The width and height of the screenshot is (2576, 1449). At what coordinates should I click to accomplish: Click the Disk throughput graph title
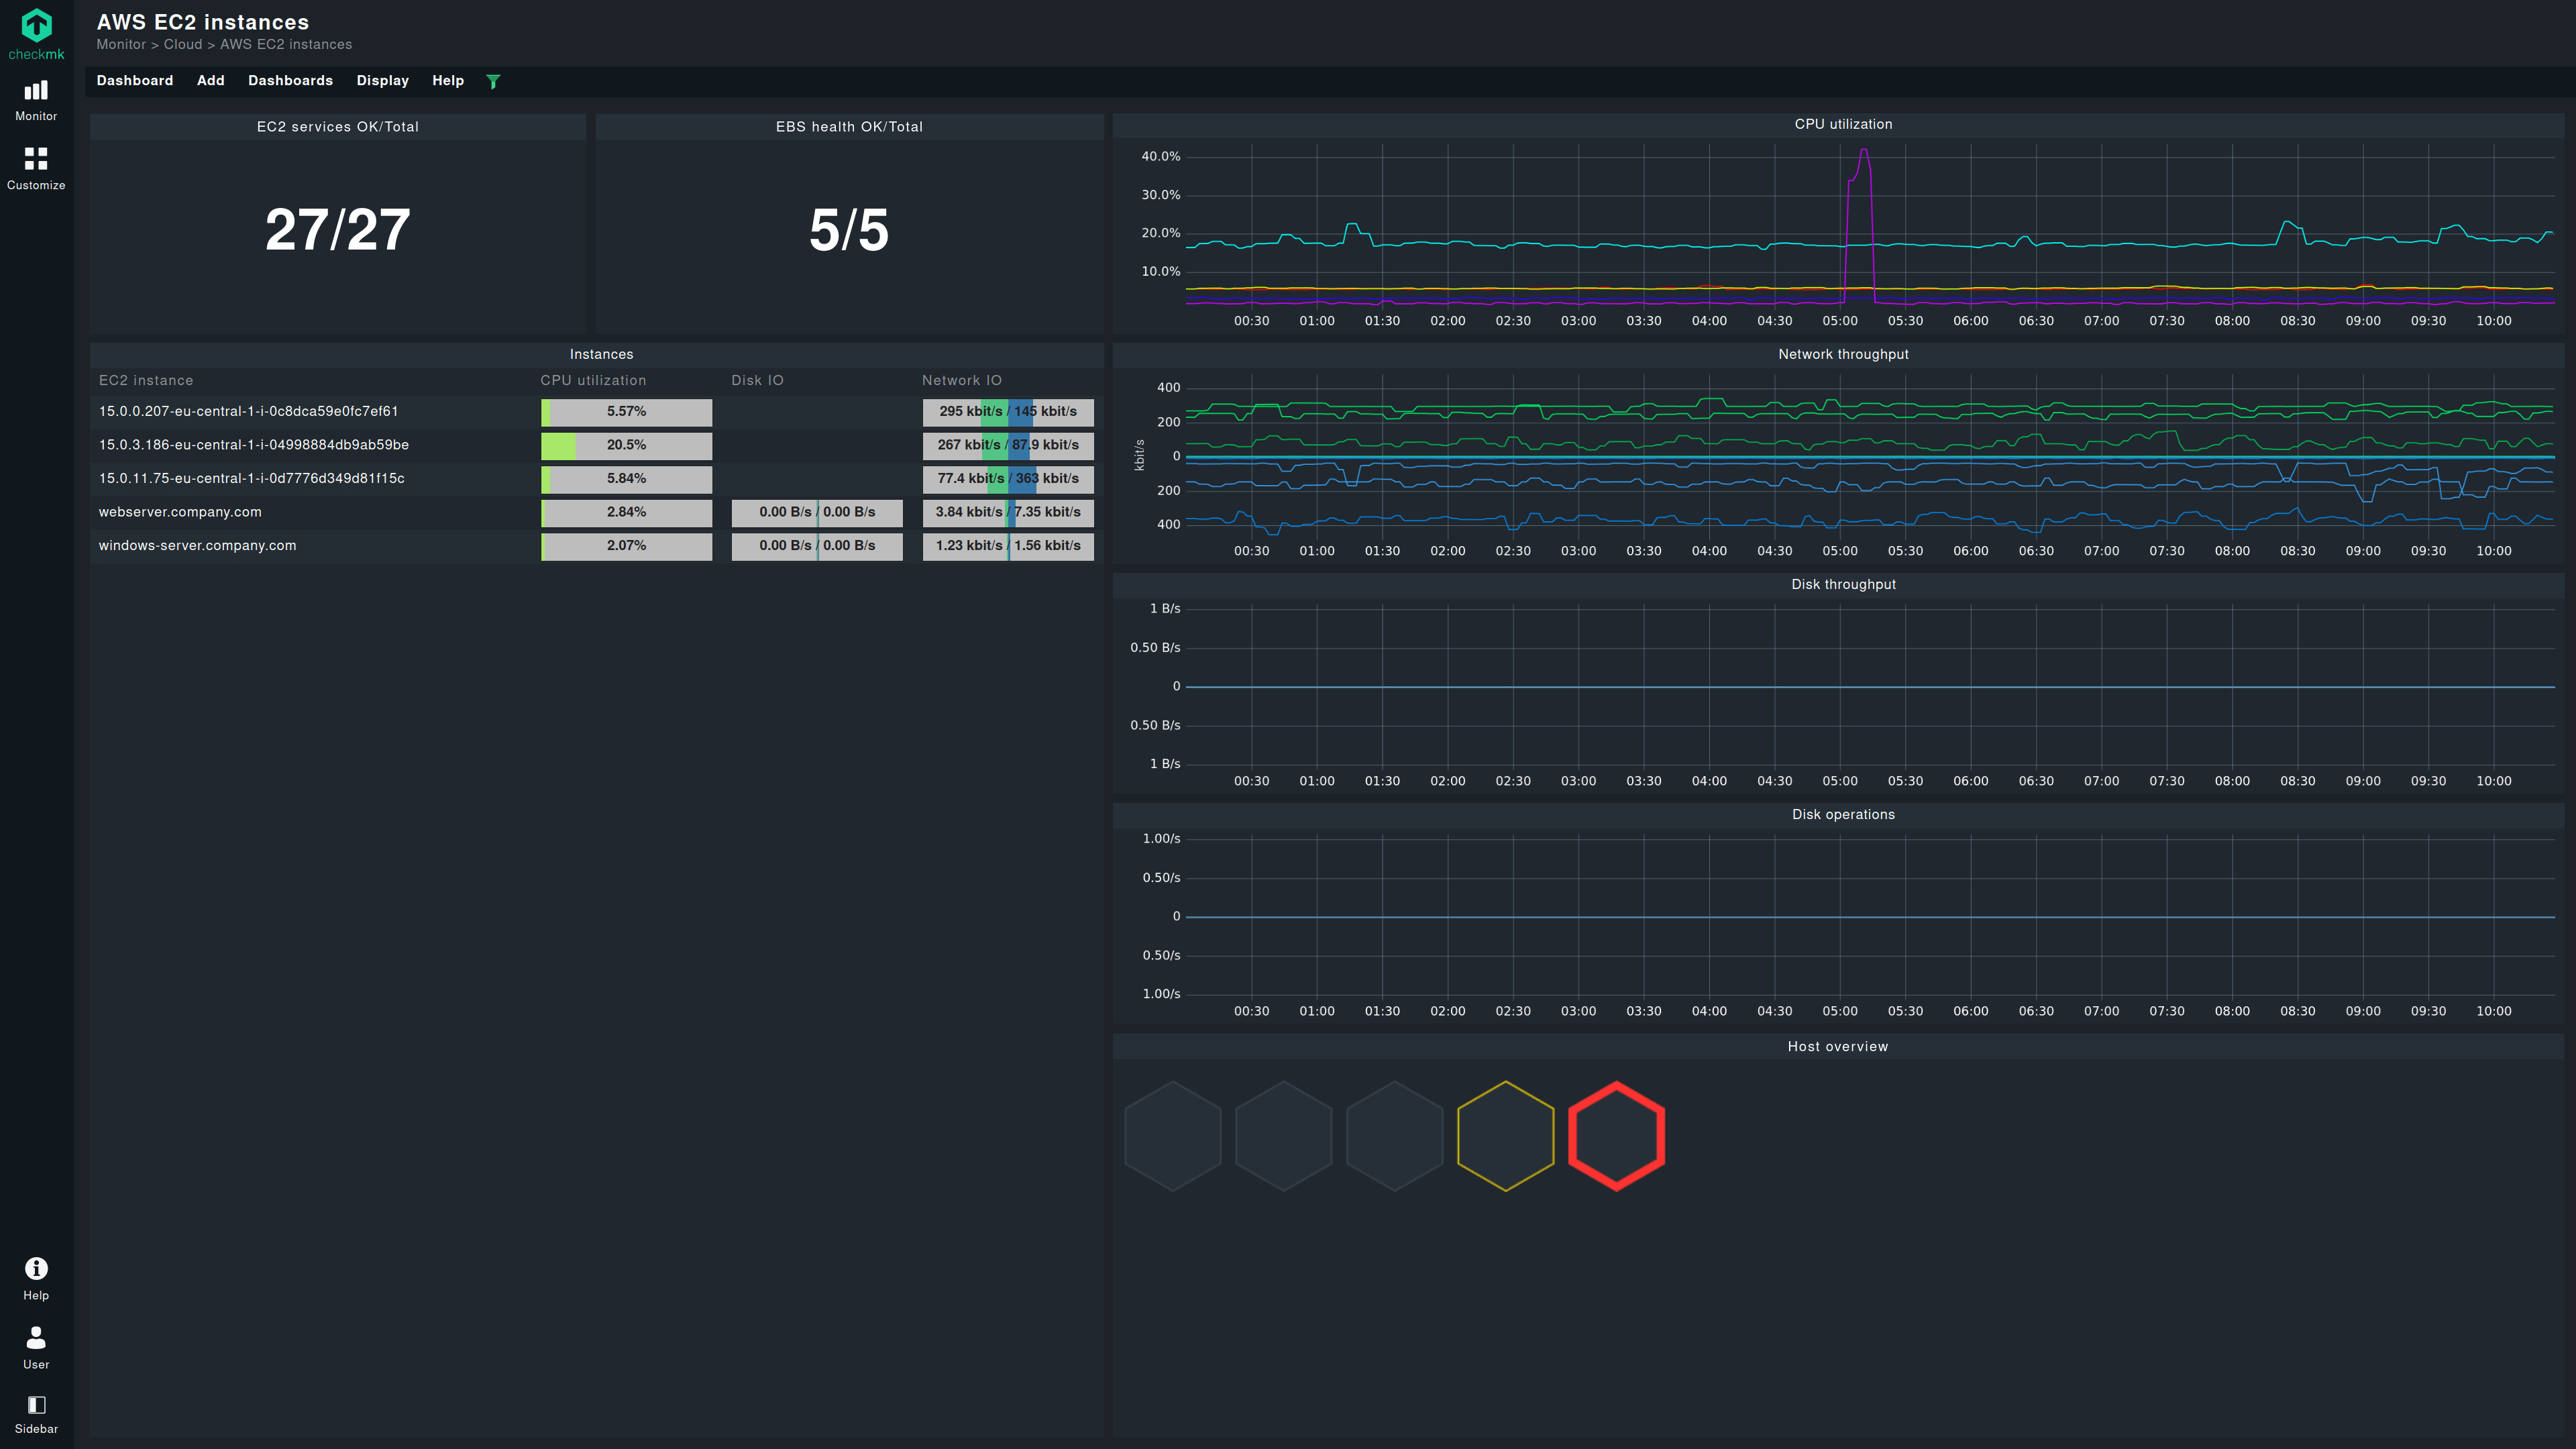click(1843, 585)
